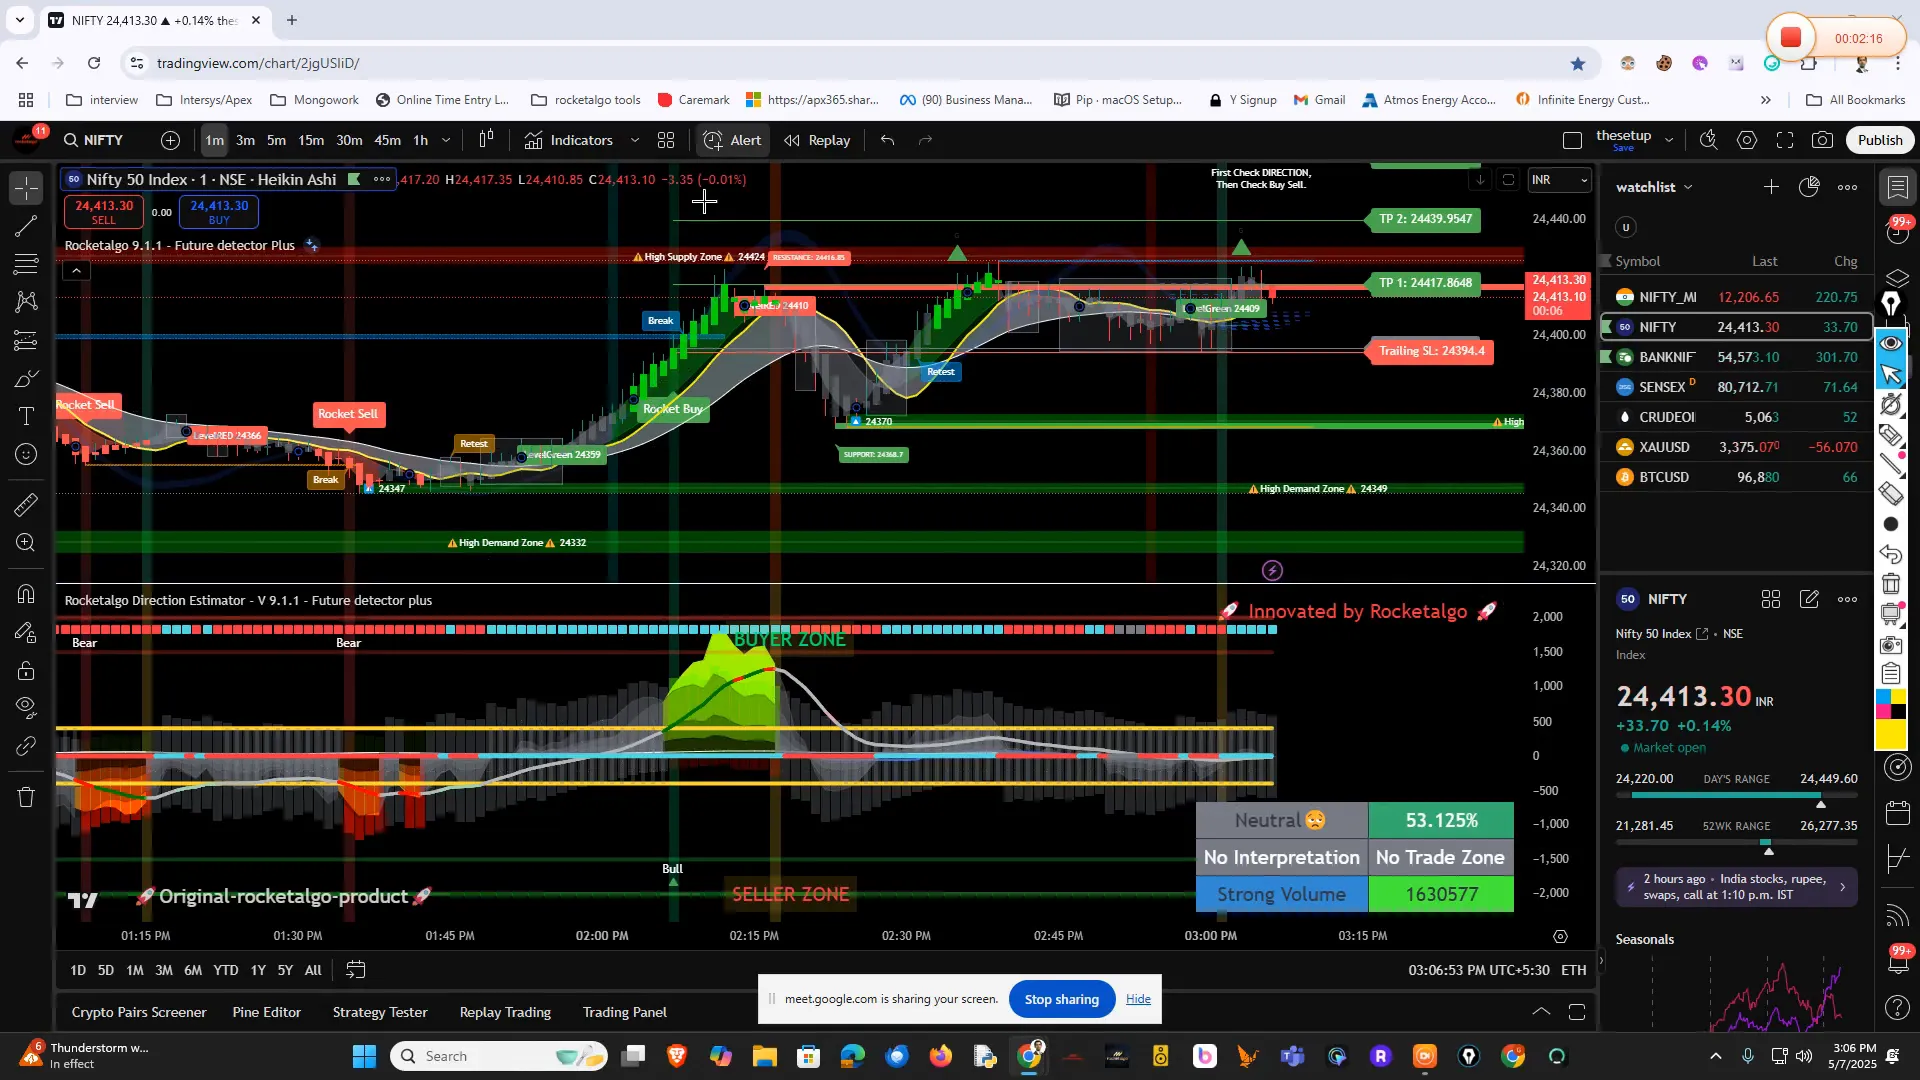Edit NIFTY symbol notes pencil icon
Image resolution: width=1920 pixels, height=1080 pixels.
[1809, 599]
